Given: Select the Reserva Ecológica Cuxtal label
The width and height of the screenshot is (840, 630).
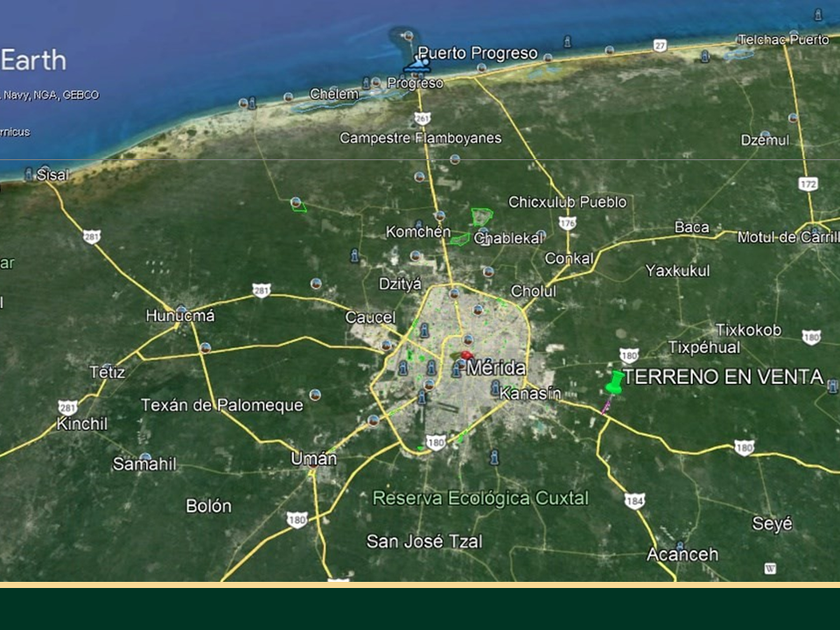Looking at the screenshot, I should click(481, 498).
